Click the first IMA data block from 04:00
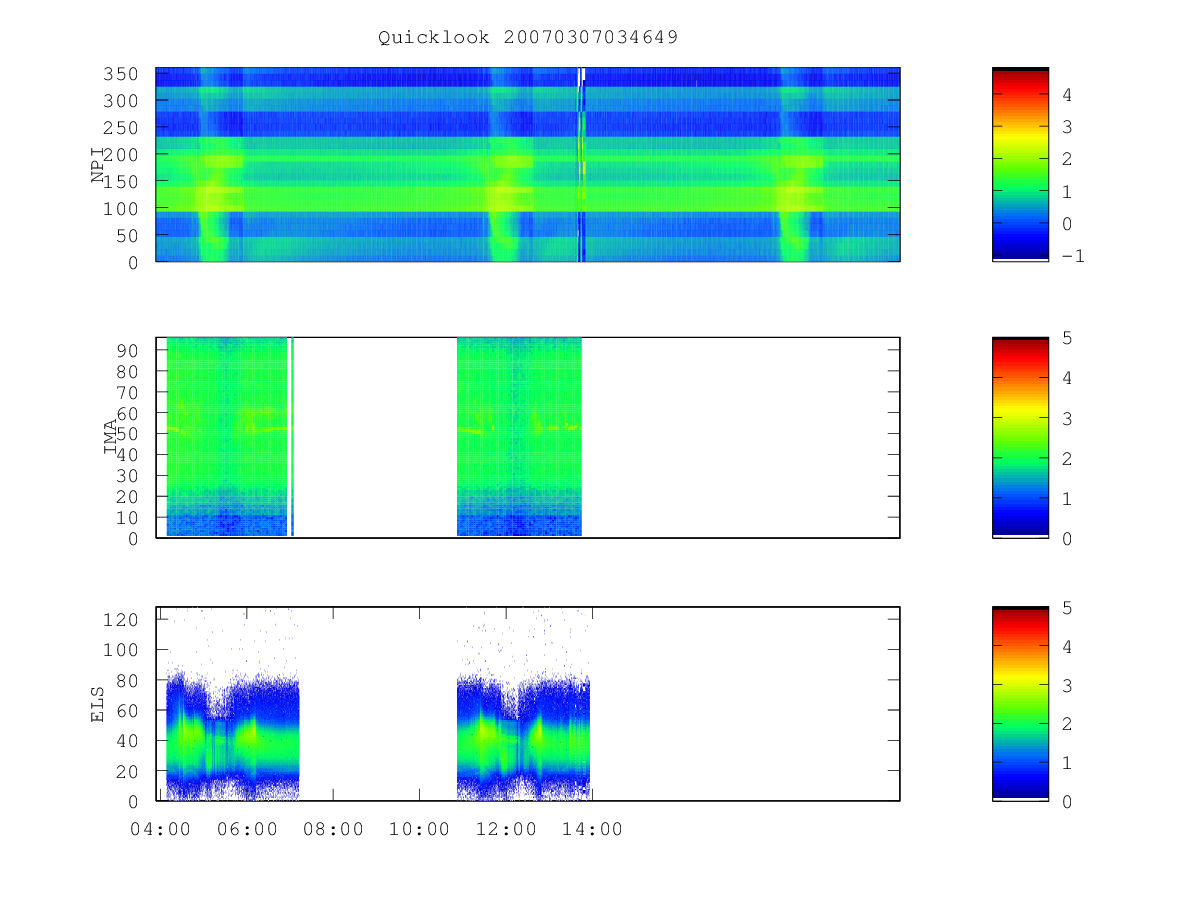 point(227,437)
